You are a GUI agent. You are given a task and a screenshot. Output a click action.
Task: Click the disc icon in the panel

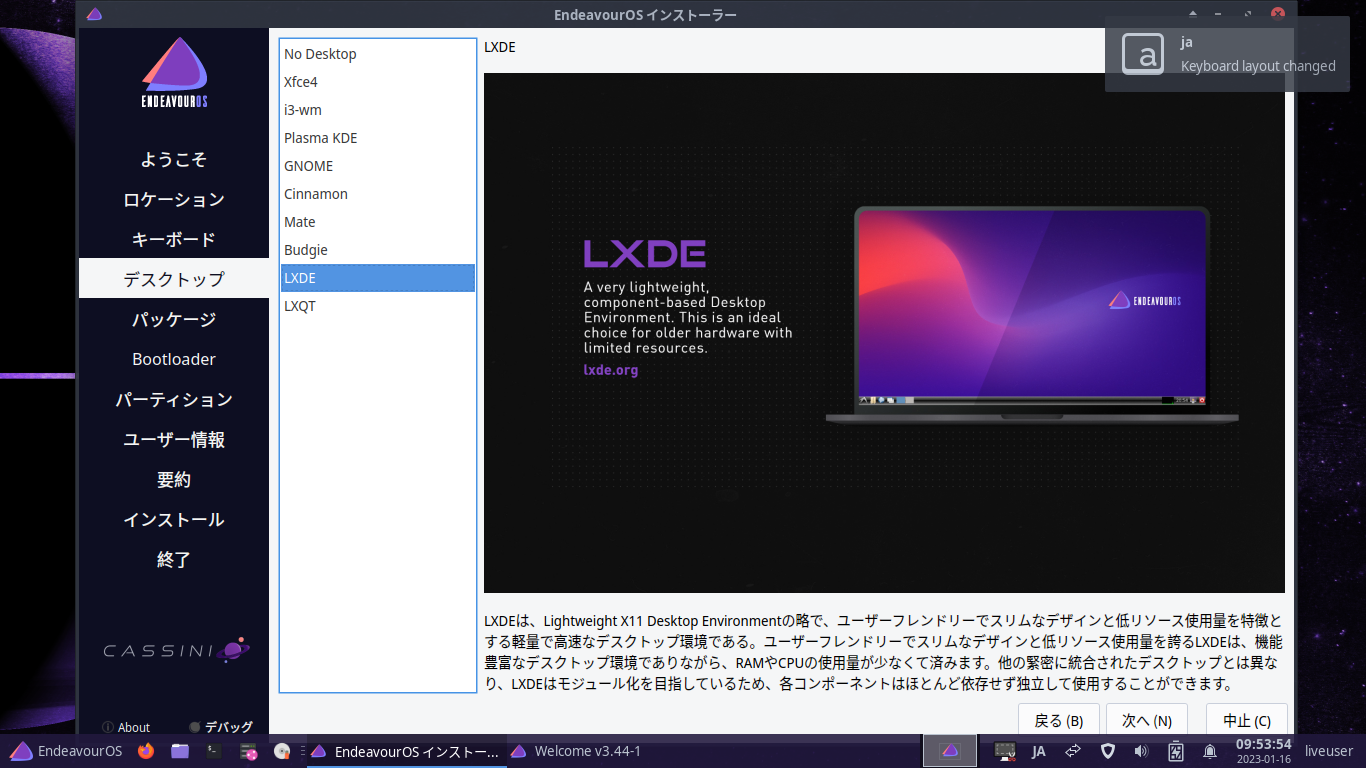click(282, 751)
